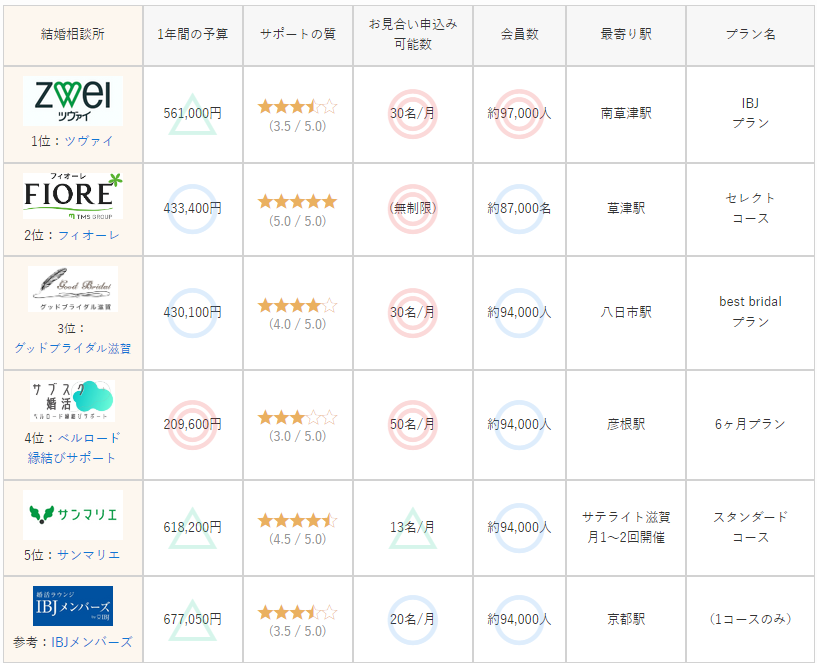Image resolution: width=817 pixels, height=663 pixels.
Task: Click the サブスク婚活 logo image
Action: [x=72, y=400]
